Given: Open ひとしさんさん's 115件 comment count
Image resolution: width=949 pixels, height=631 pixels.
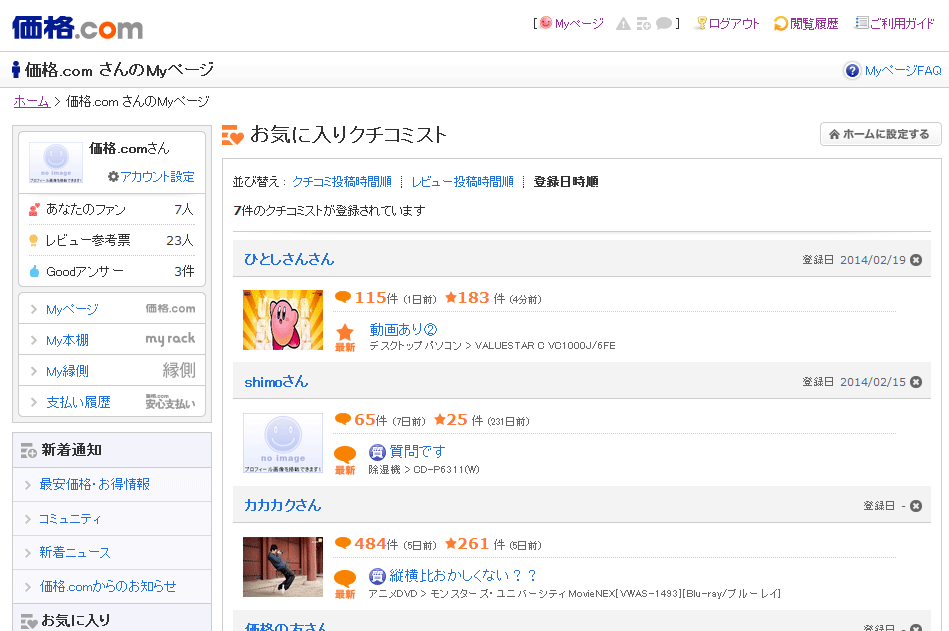Looking at the screenshot, I should (x=376, y=298).
